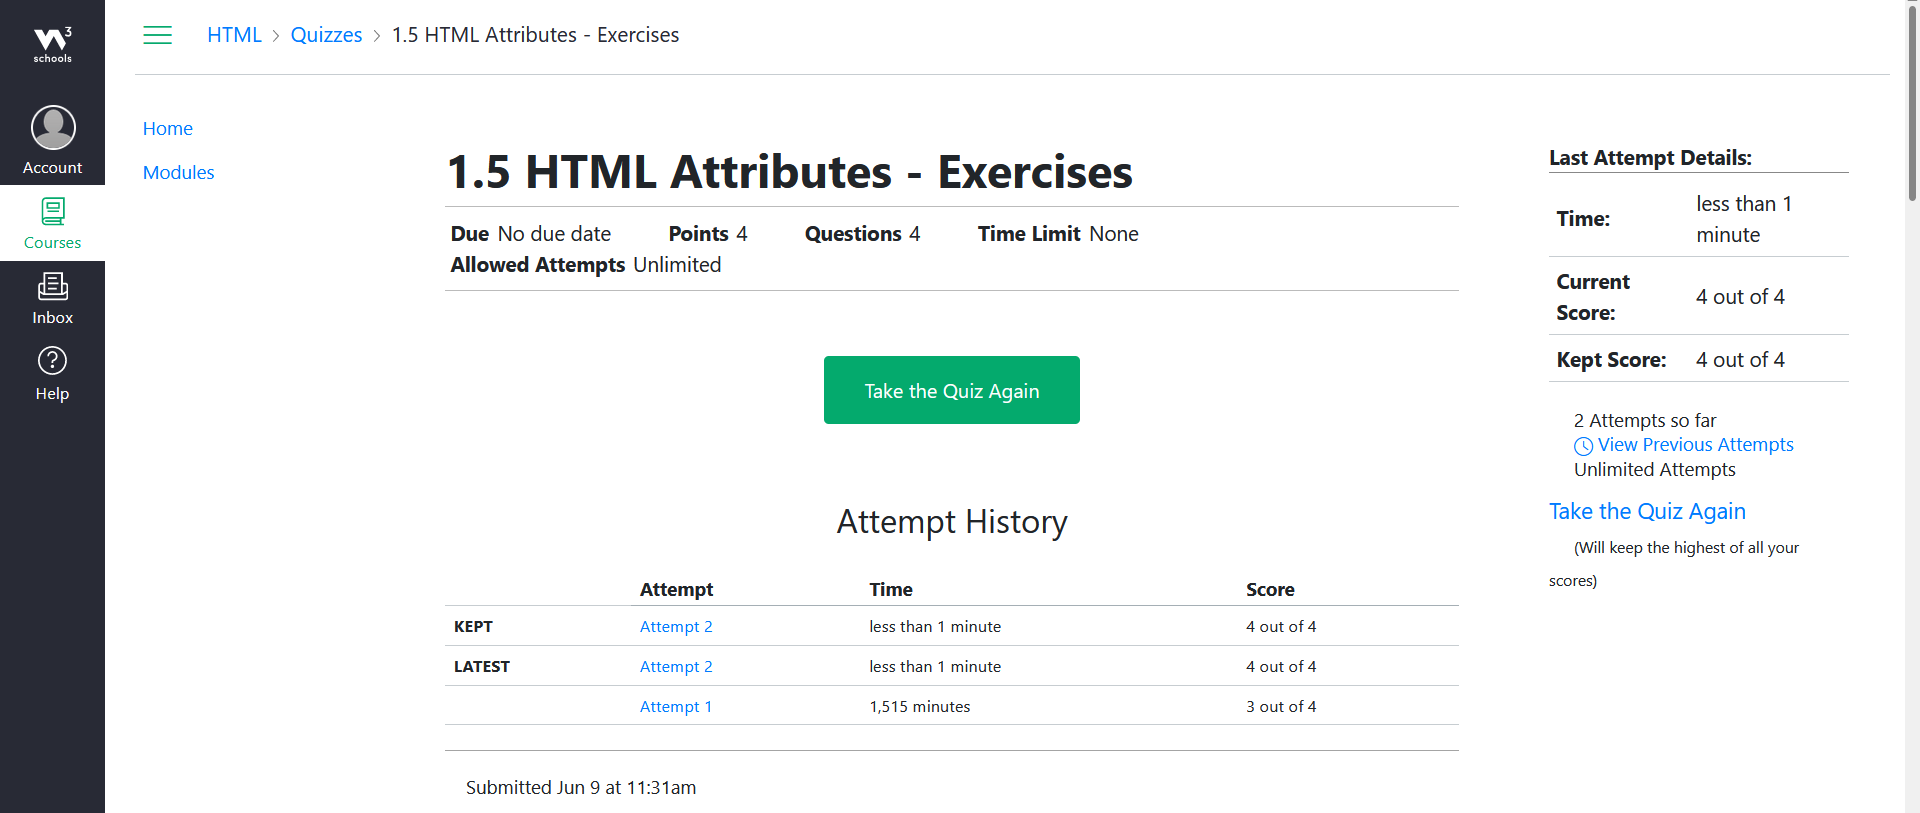Screen dimensions: 1920x813
Task: Open Attempt 2 in the KEPT row
Action: [x=676, y=626]
